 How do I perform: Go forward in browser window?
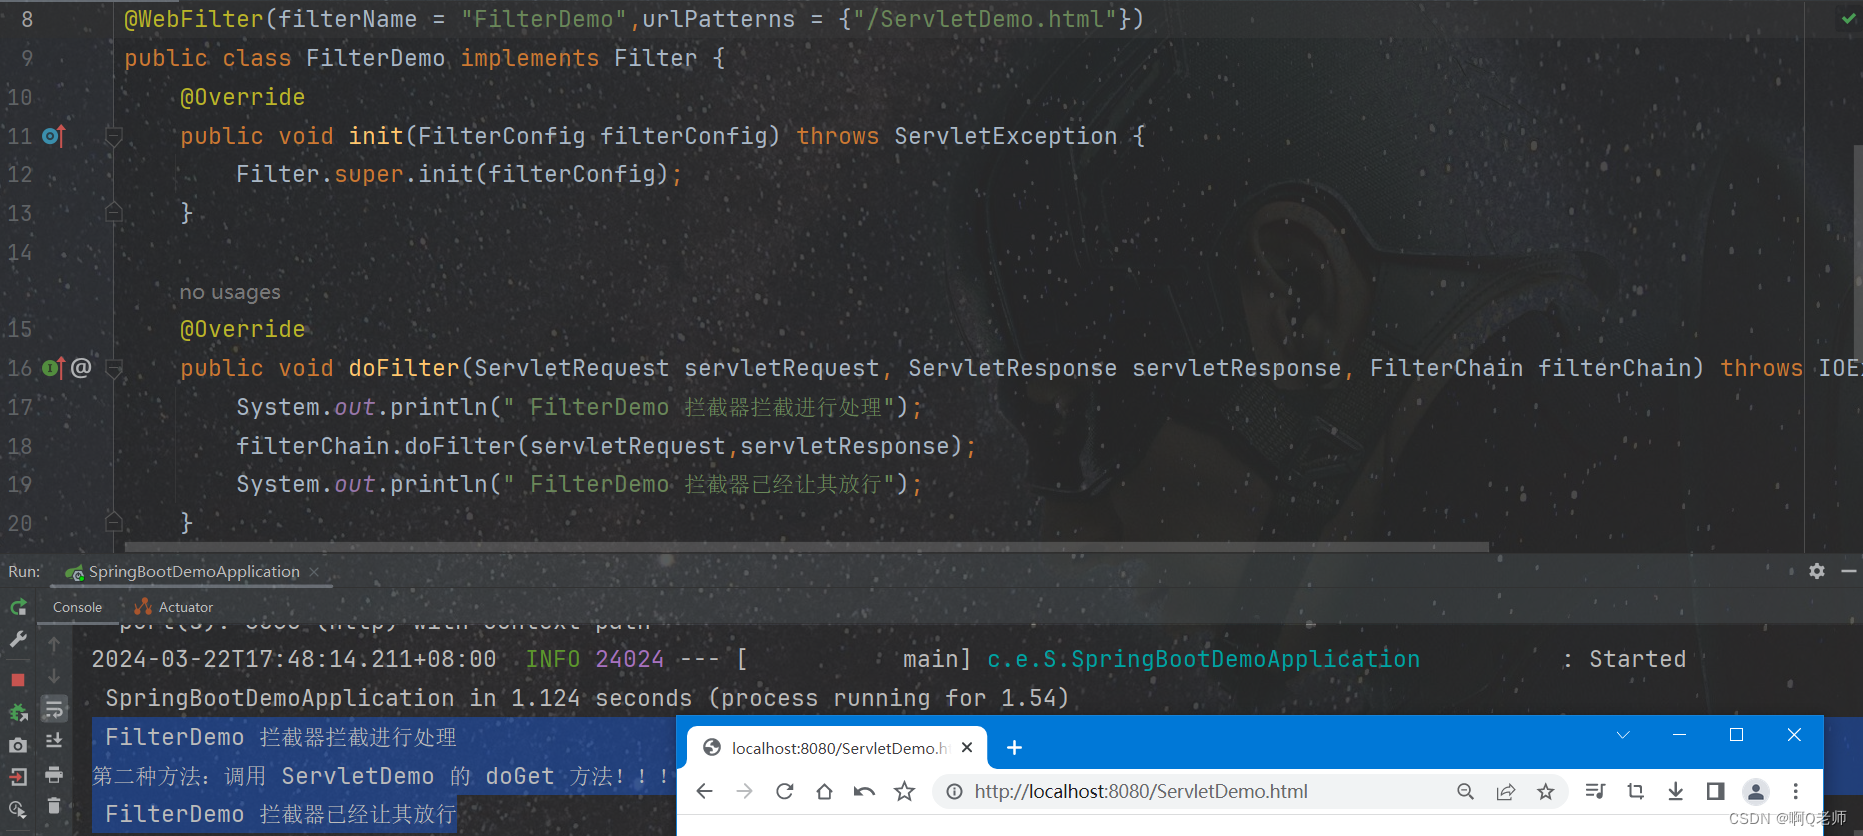744,792
